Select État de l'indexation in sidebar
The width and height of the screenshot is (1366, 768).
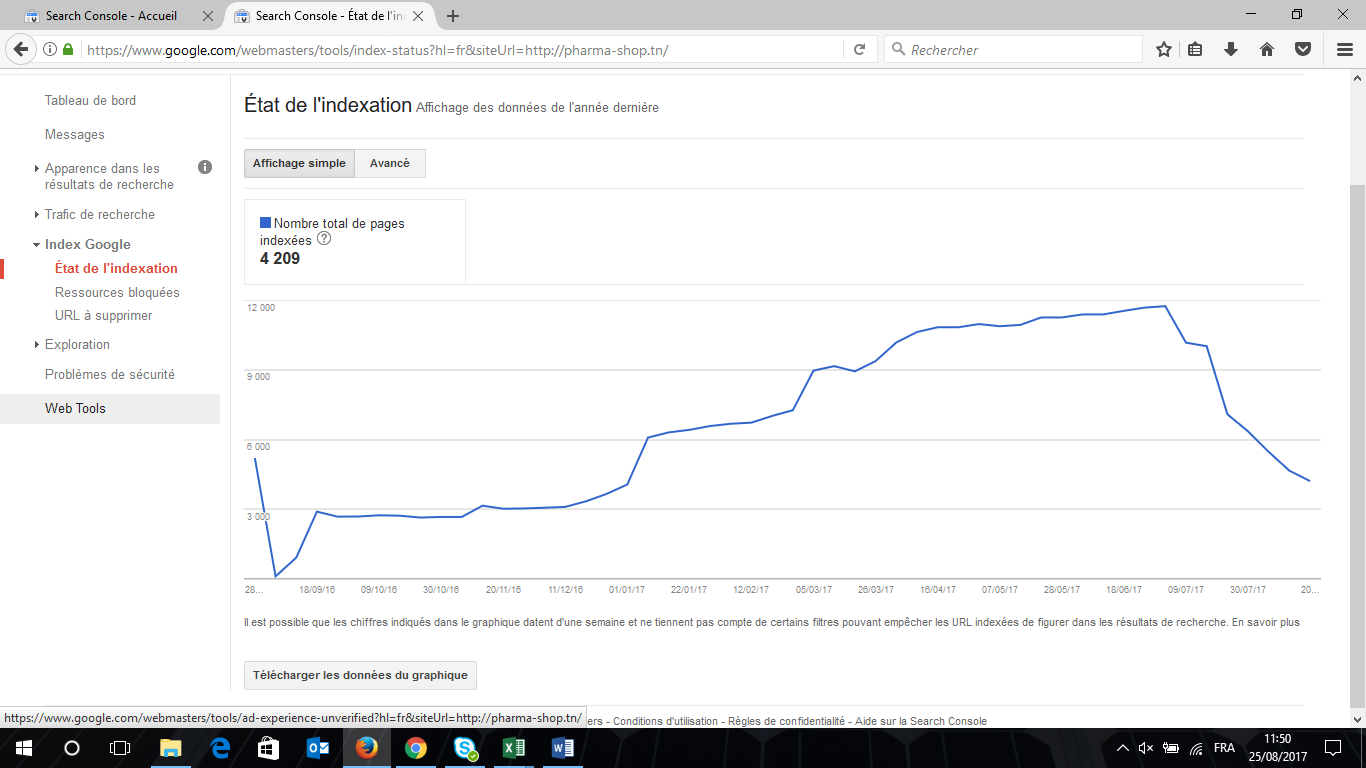[116, 268]
